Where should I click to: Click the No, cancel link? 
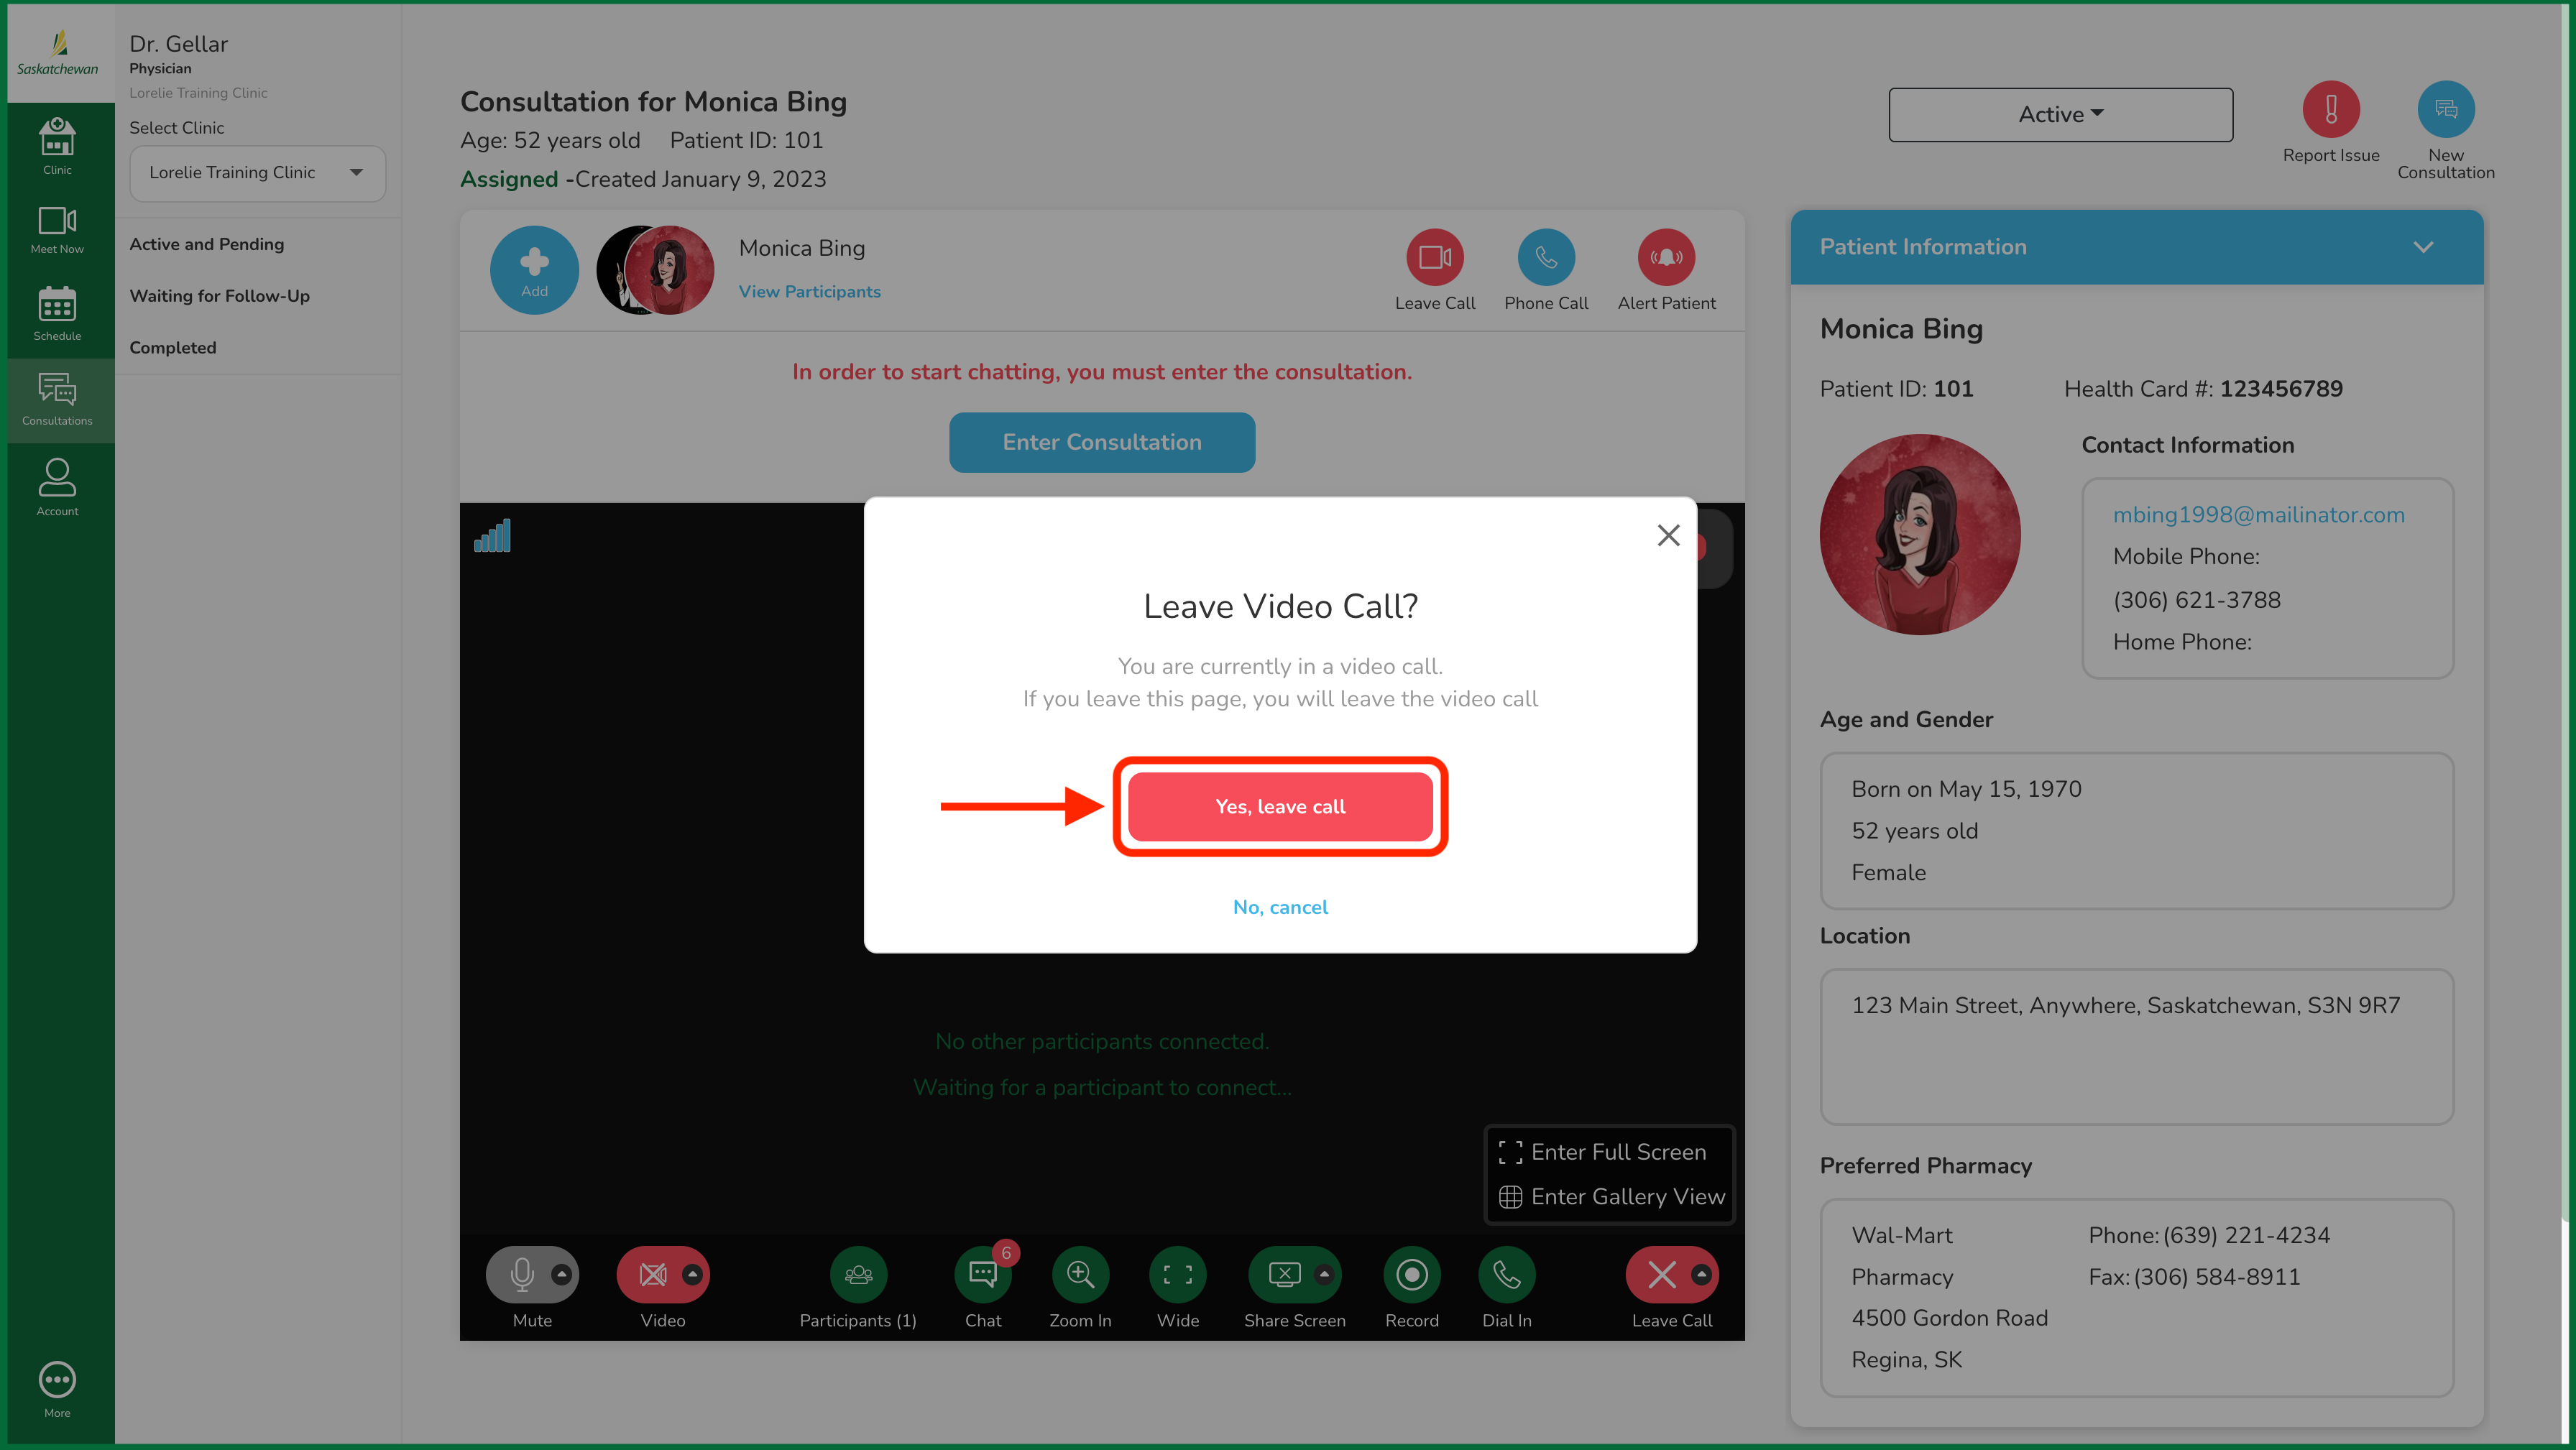[x=1280, y=907]
